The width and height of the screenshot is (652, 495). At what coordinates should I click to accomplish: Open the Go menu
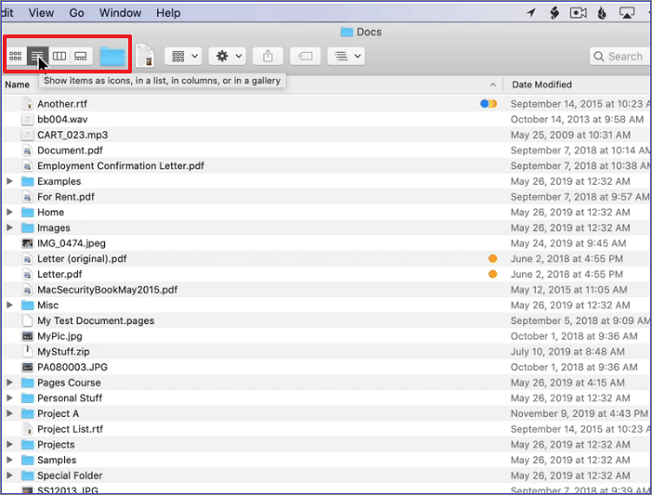77,13
